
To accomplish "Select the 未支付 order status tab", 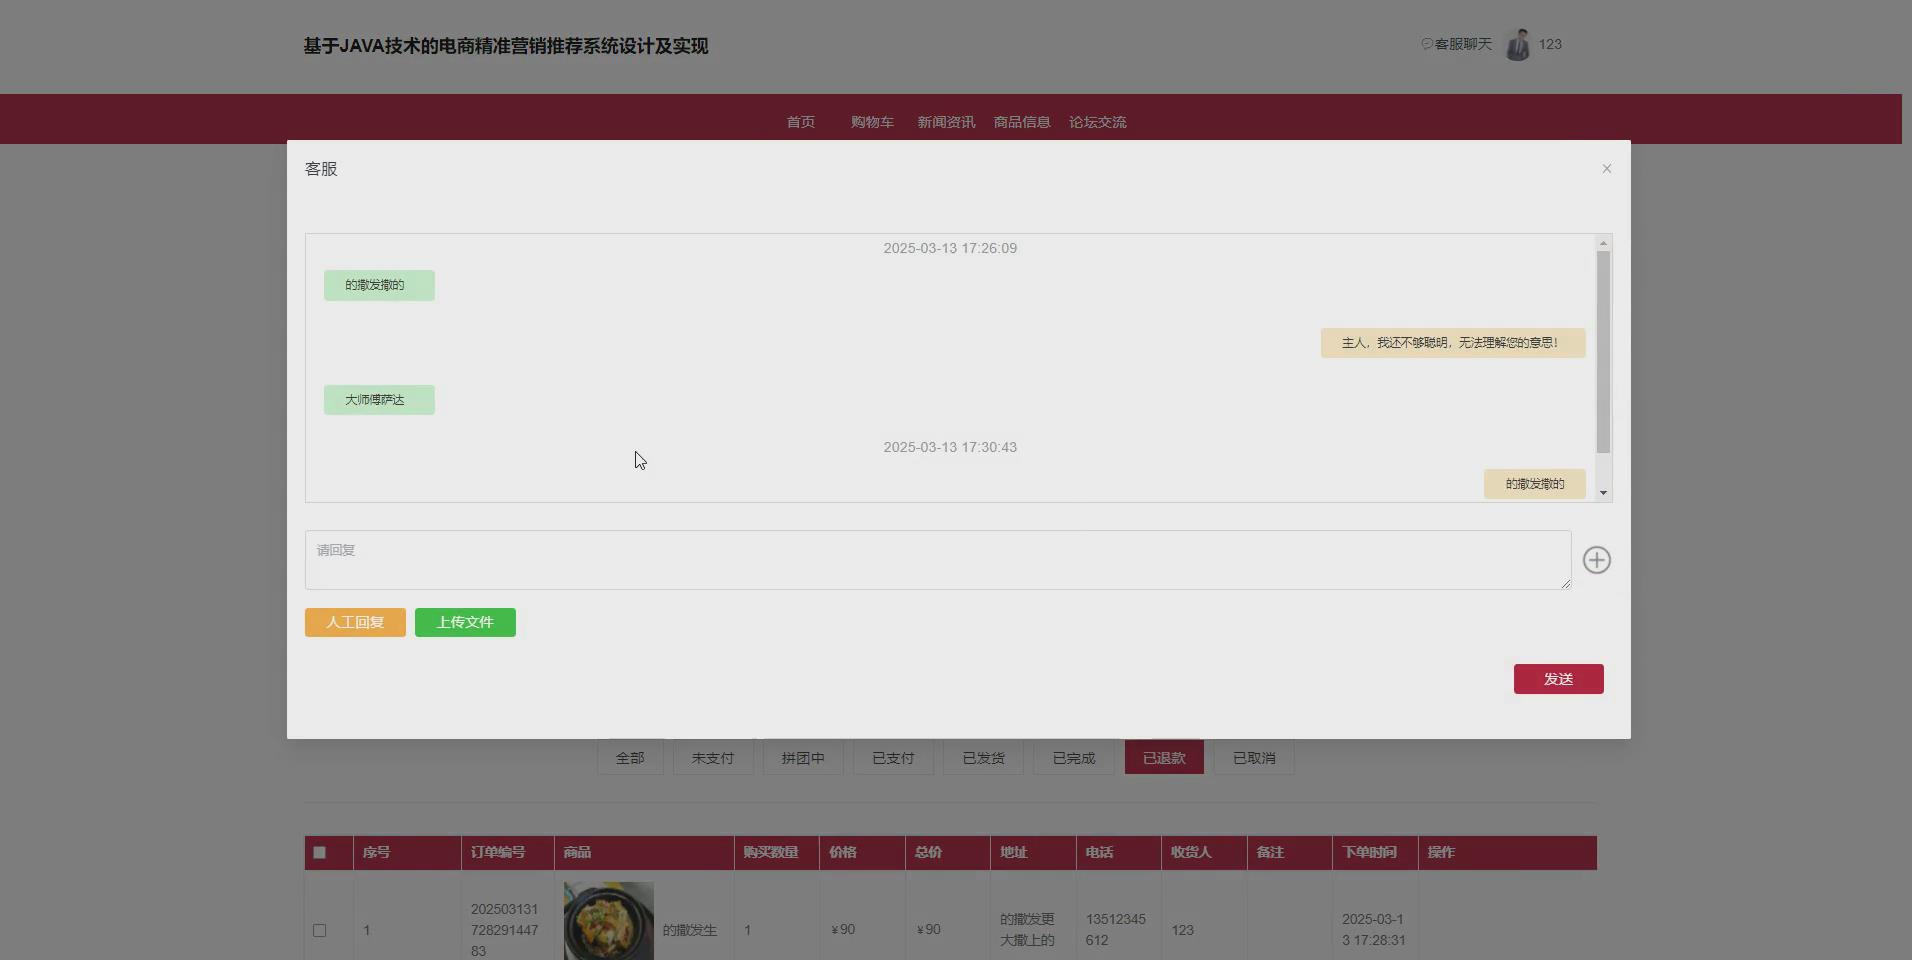I will point(712,757).
